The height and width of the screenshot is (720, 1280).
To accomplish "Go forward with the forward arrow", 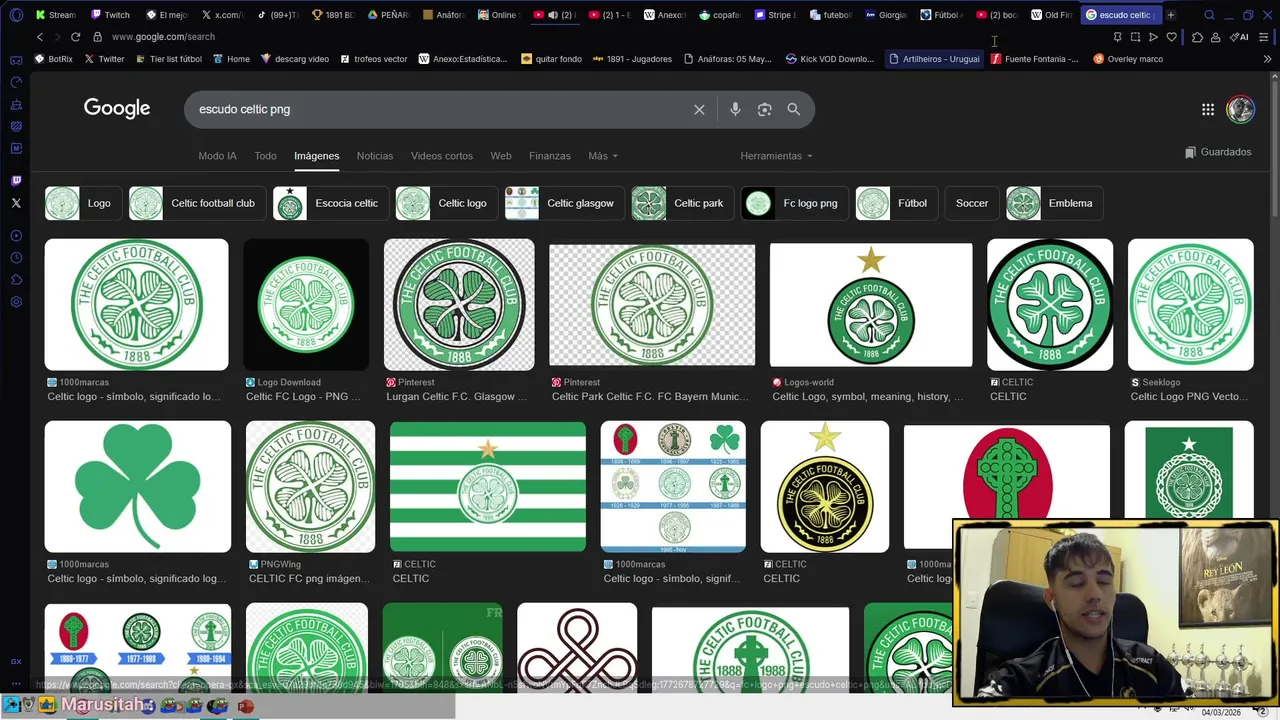I will coord(56,37).
